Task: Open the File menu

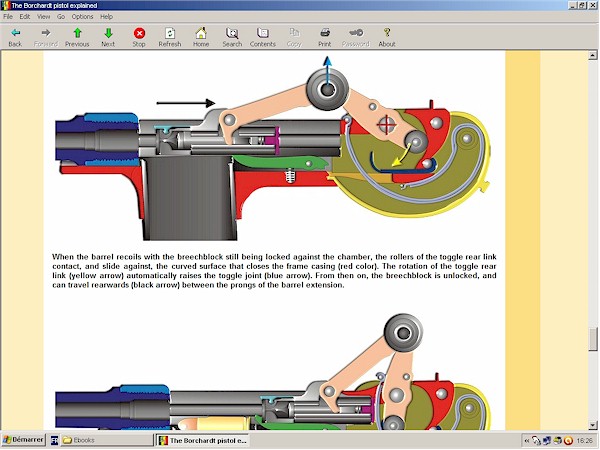Action: click(8, 16)
